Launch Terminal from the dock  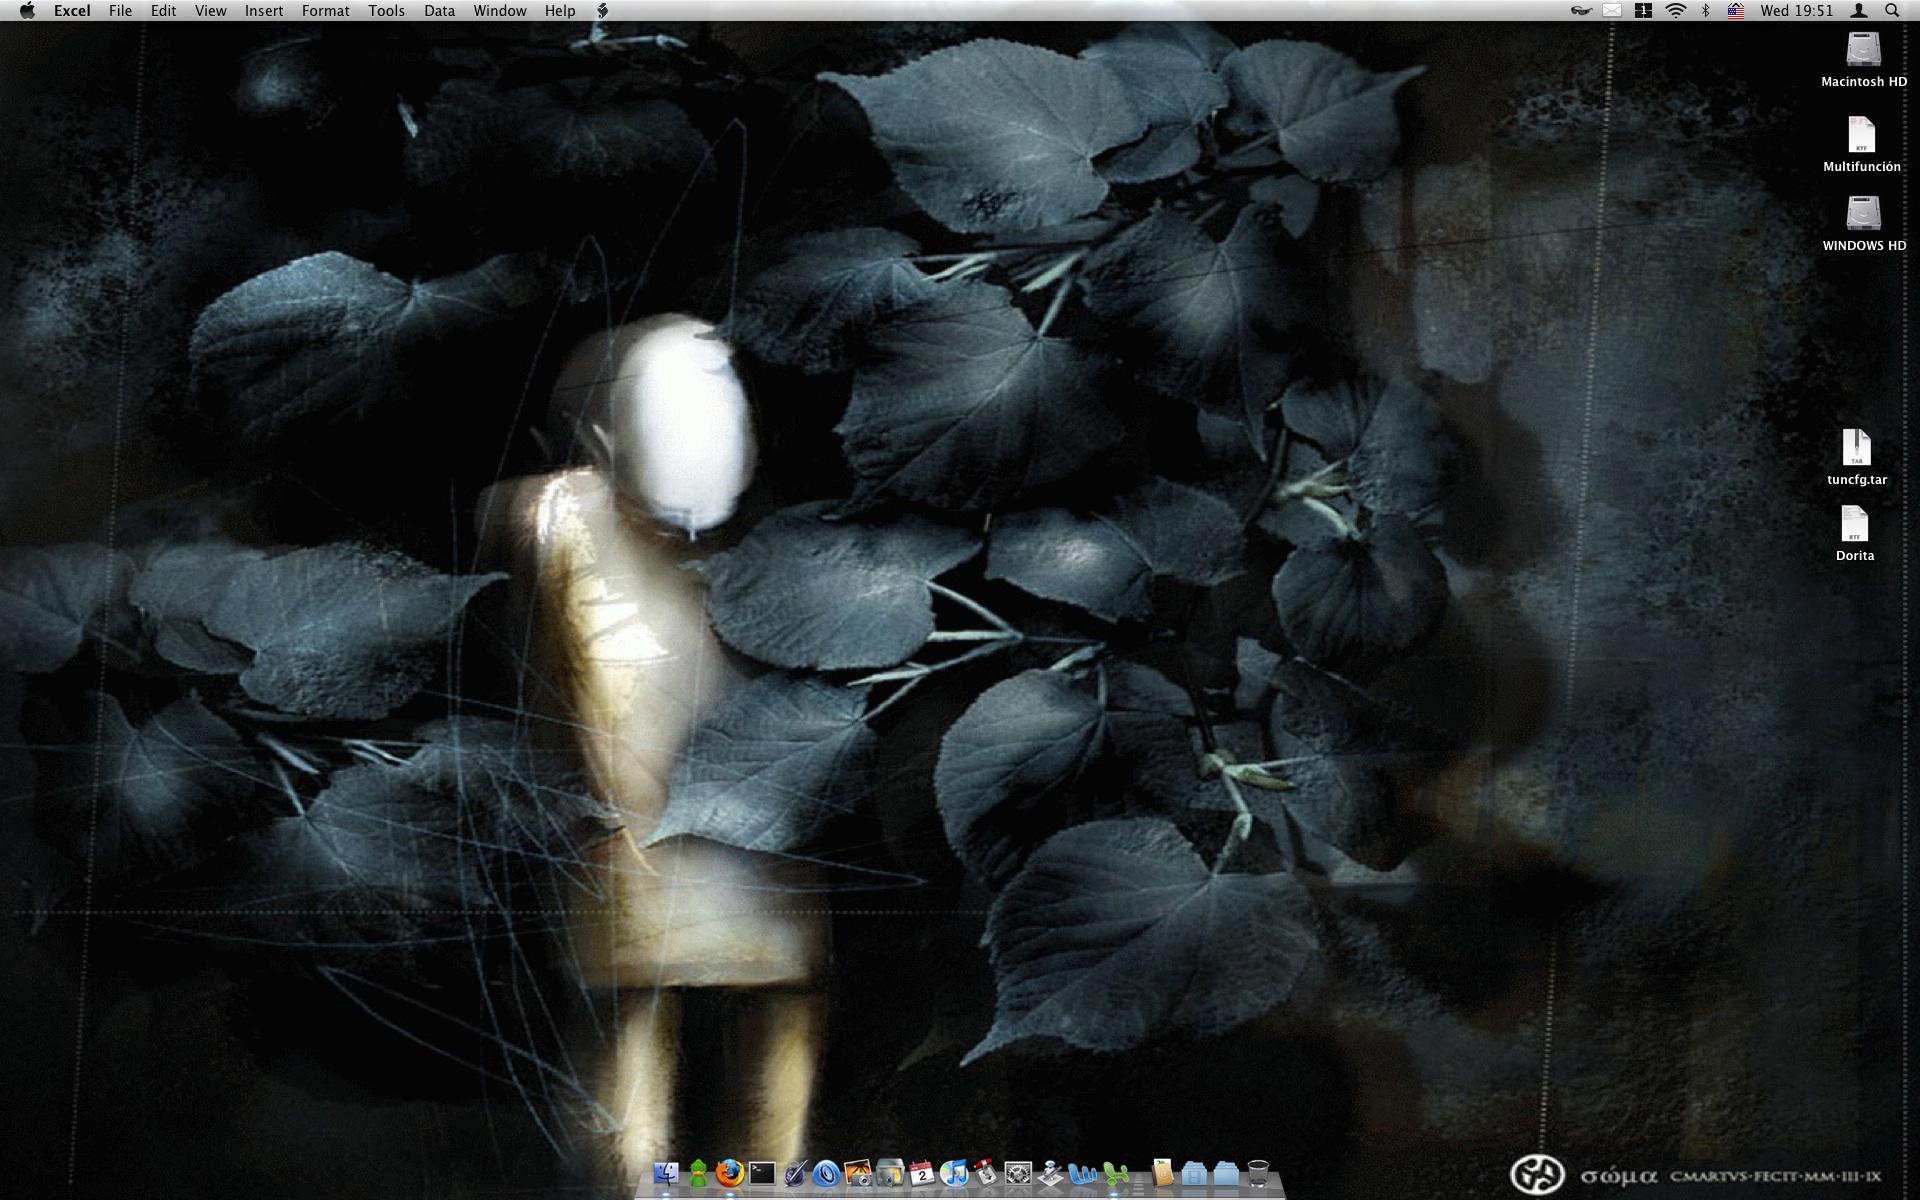pyautogui.click(x=762, y=1173)
